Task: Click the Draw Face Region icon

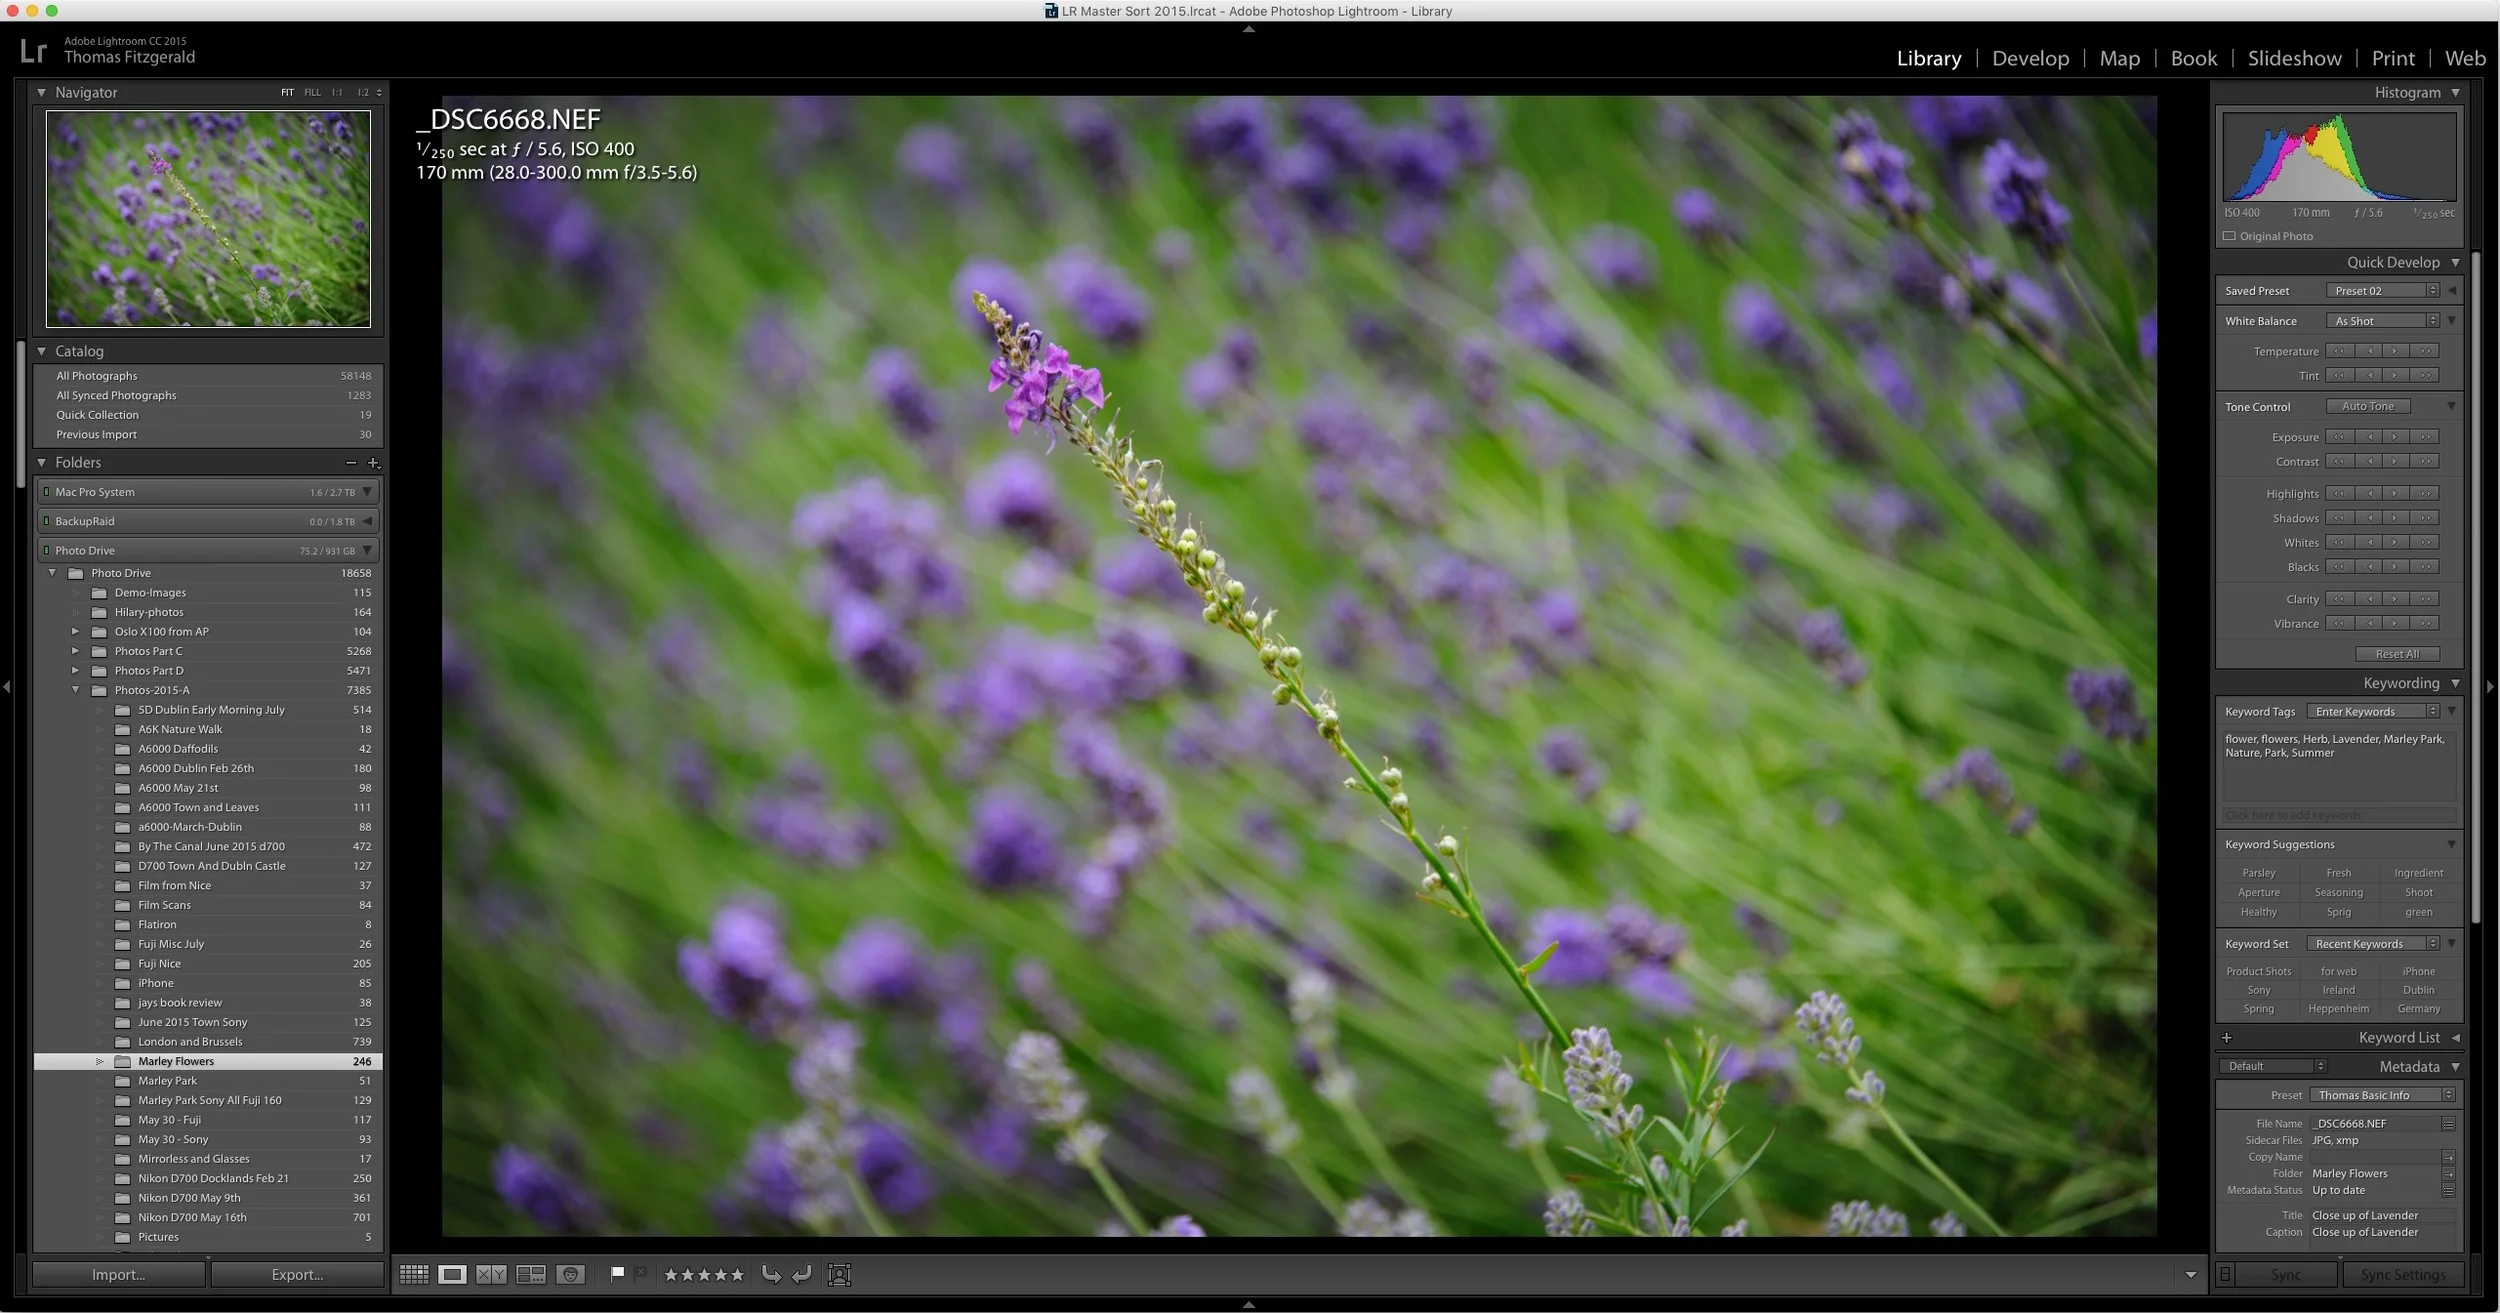Action: coord(839,1274)
